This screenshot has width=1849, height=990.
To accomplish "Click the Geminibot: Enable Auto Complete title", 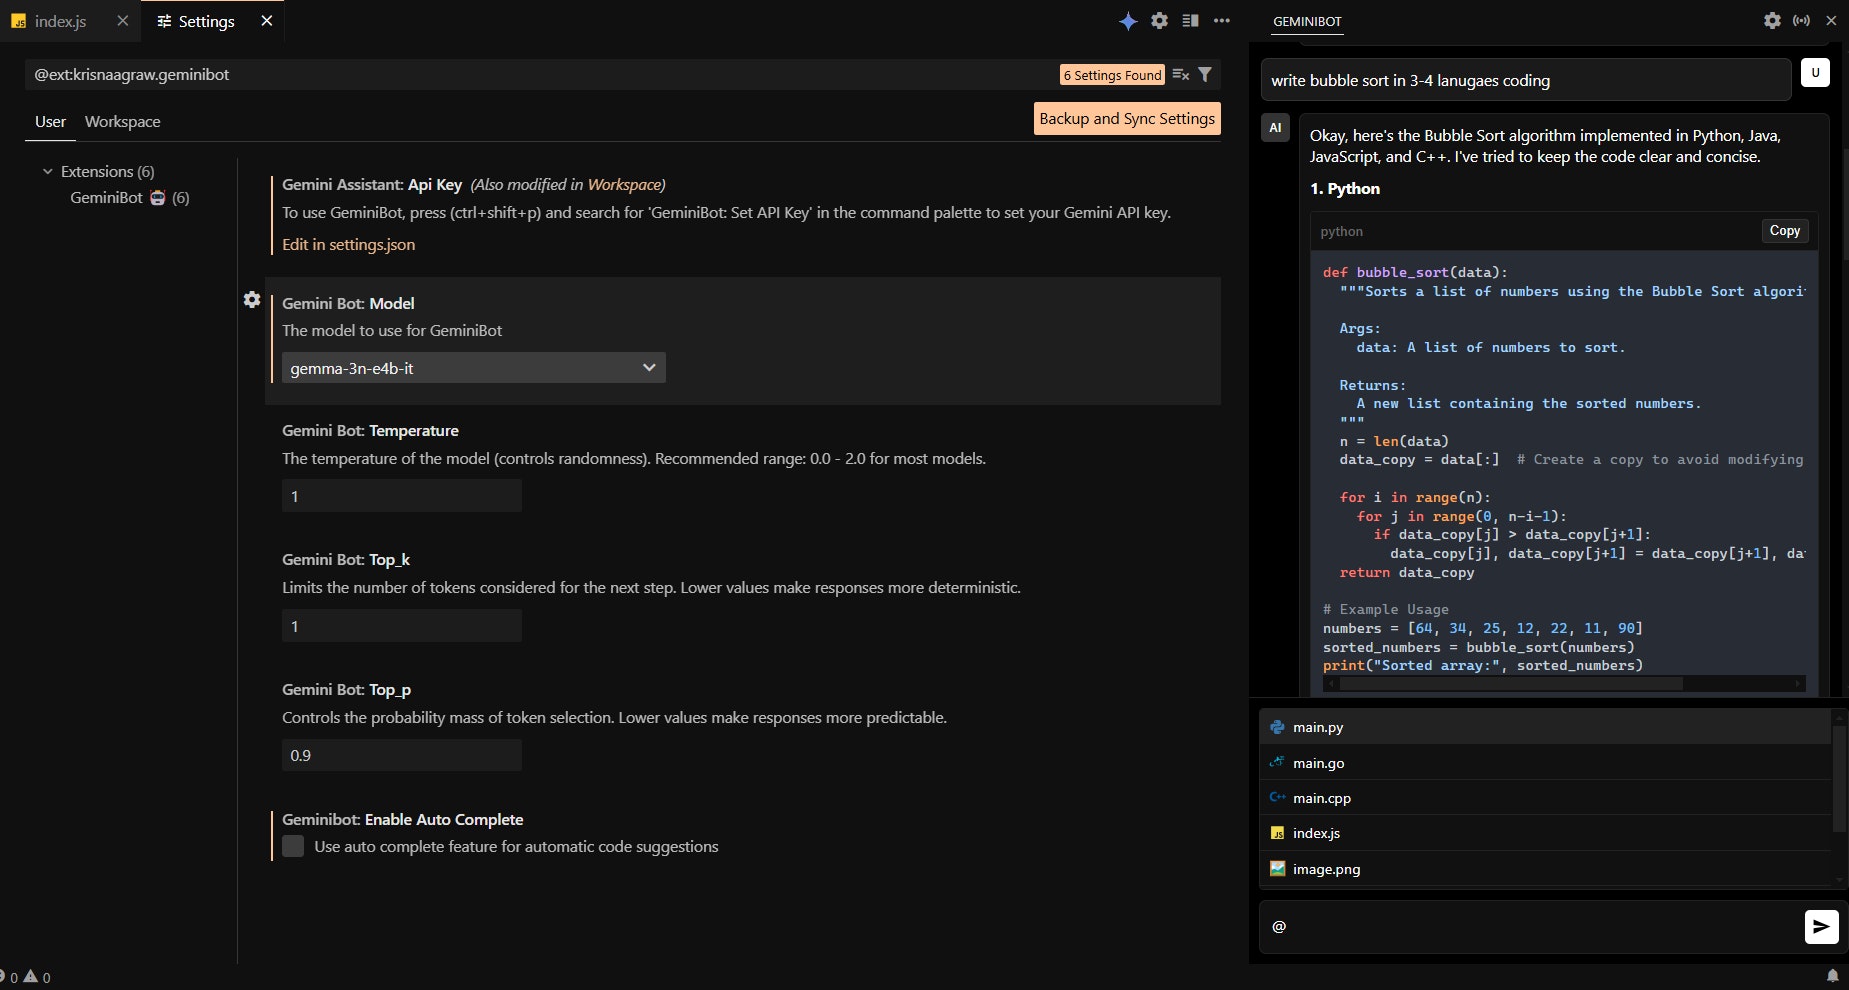I will click(x=402, y=820).
